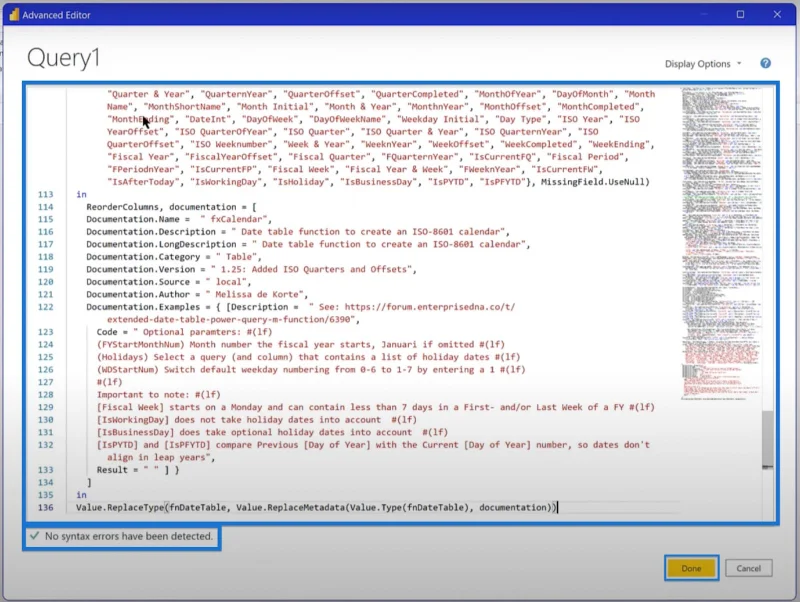Click 'Documentation.Version' on line 119
Image resolution: width=800 pixels, height=602 pixels.
[x=140, y=269]
